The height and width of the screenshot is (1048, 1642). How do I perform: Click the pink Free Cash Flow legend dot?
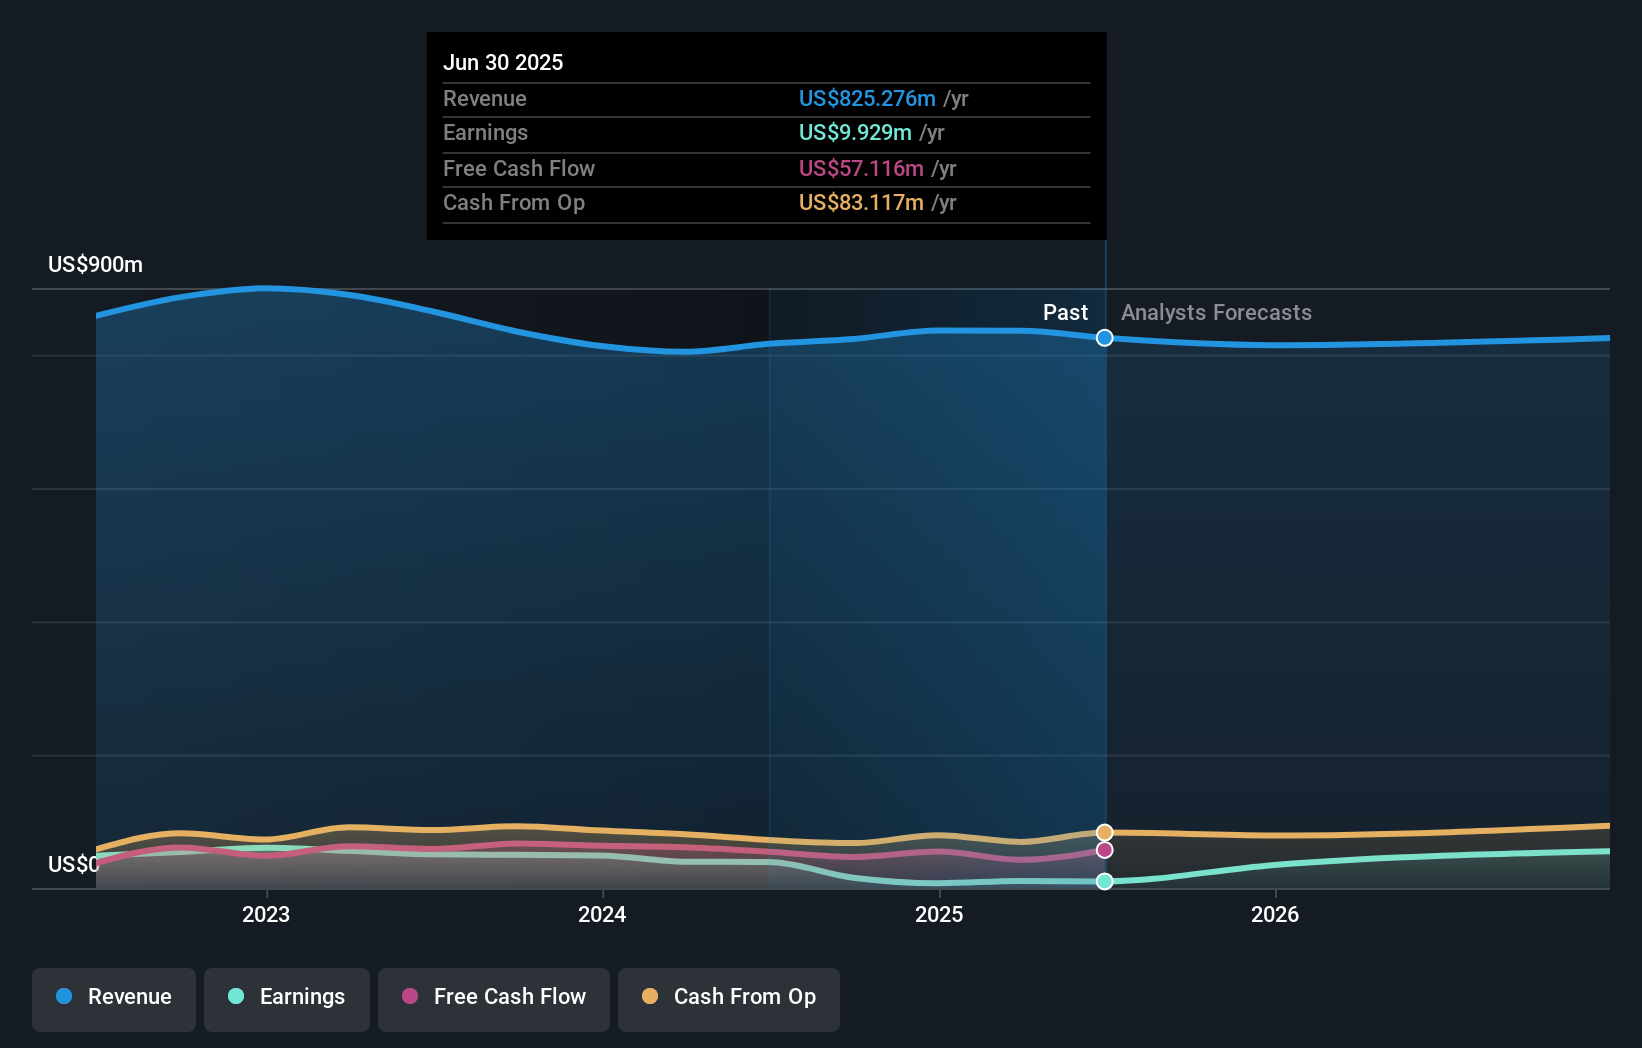tap(410, 997)
